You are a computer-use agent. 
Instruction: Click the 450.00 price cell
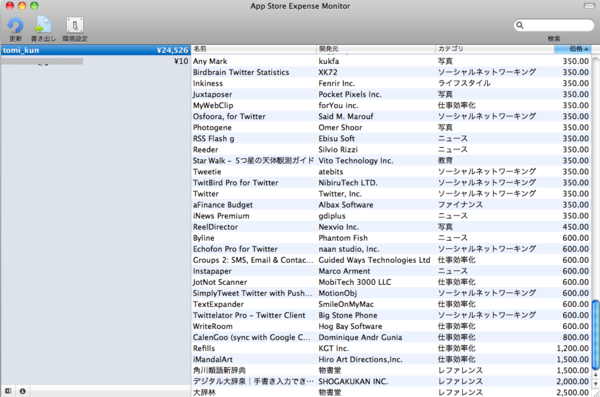click(576, 227)
